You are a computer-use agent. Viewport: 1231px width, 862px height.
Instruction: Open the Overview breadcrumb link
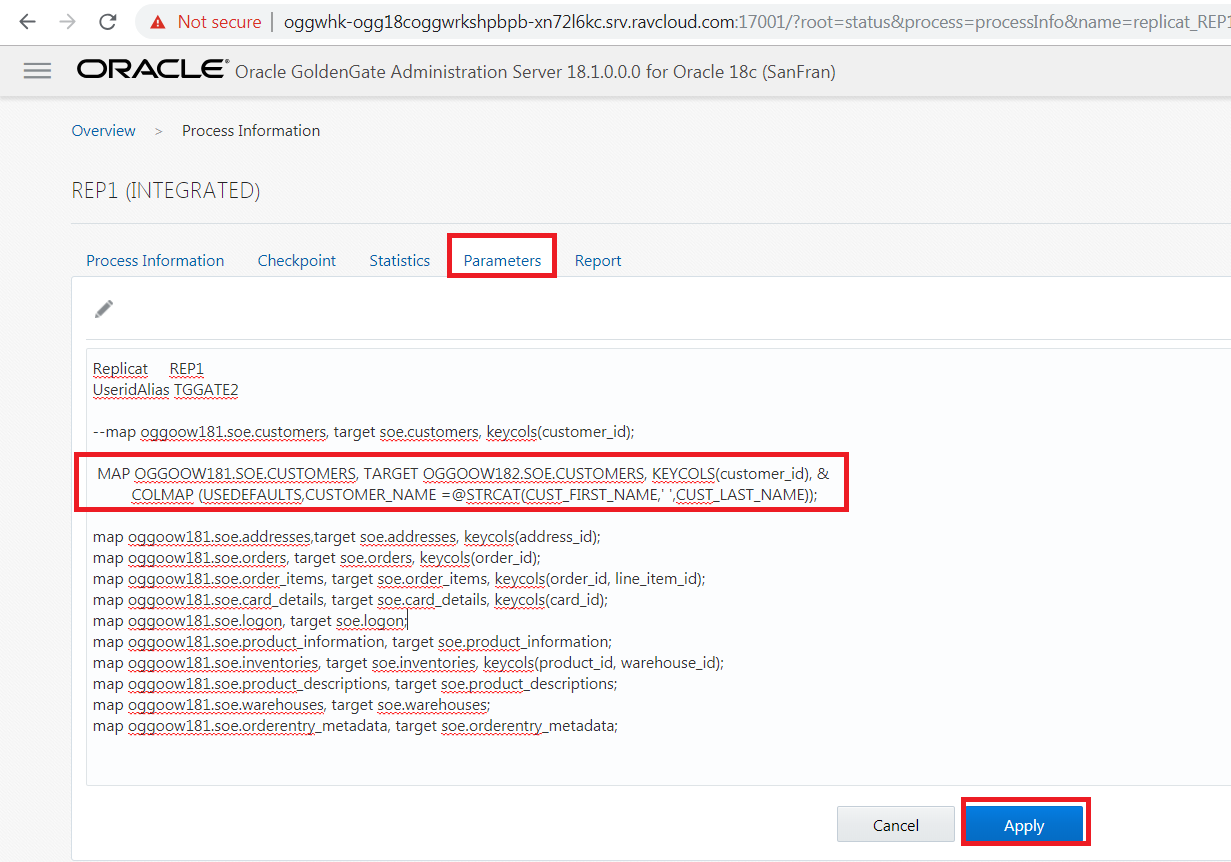(103, 130)
